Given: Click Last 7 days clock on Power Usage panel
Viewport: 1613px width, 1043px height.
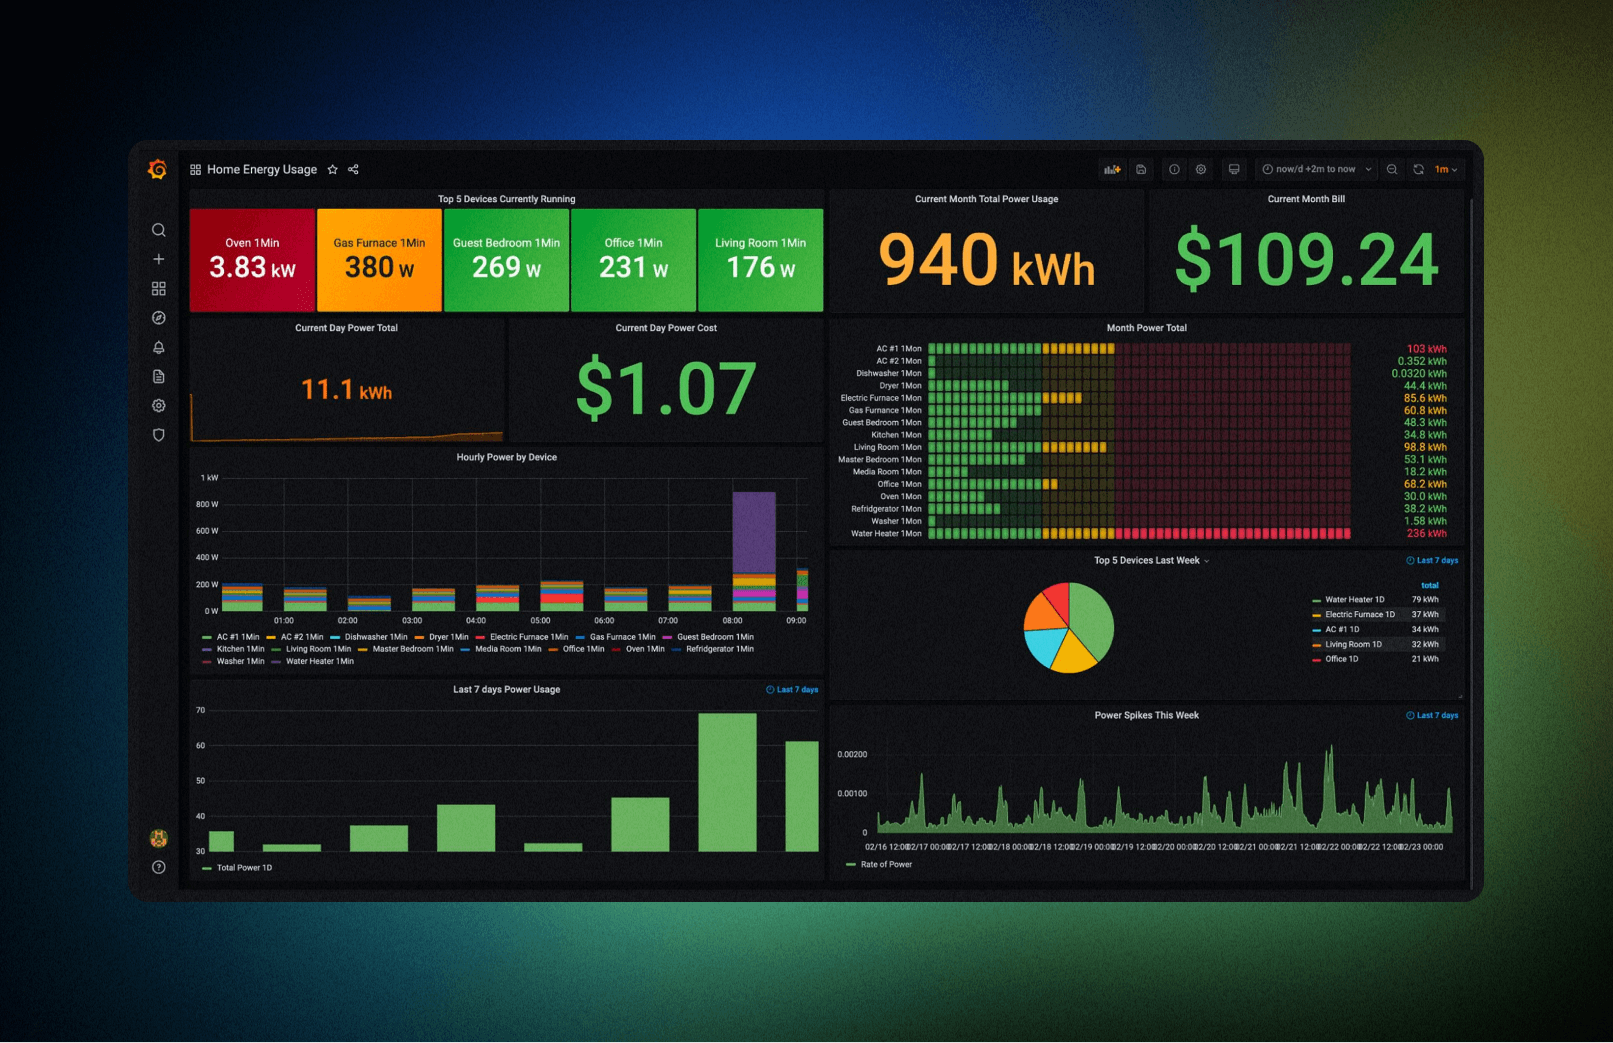Looking at the screenshot, I should (x=792, y=690).
